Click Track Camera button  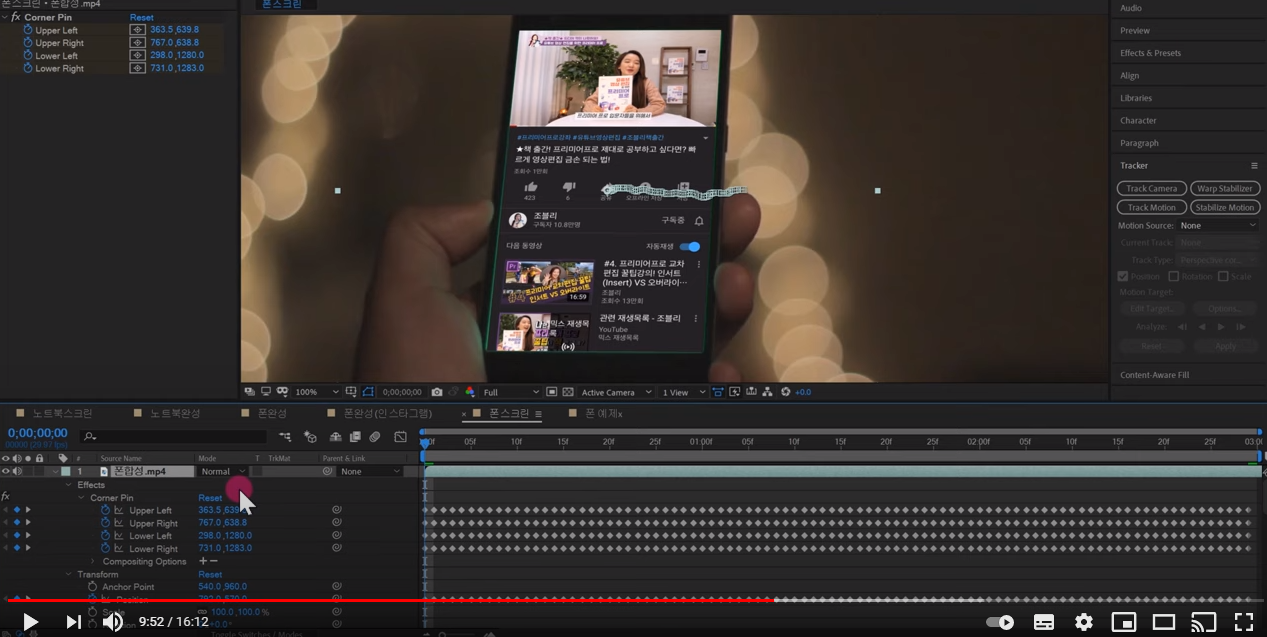tap(1152, 188)
